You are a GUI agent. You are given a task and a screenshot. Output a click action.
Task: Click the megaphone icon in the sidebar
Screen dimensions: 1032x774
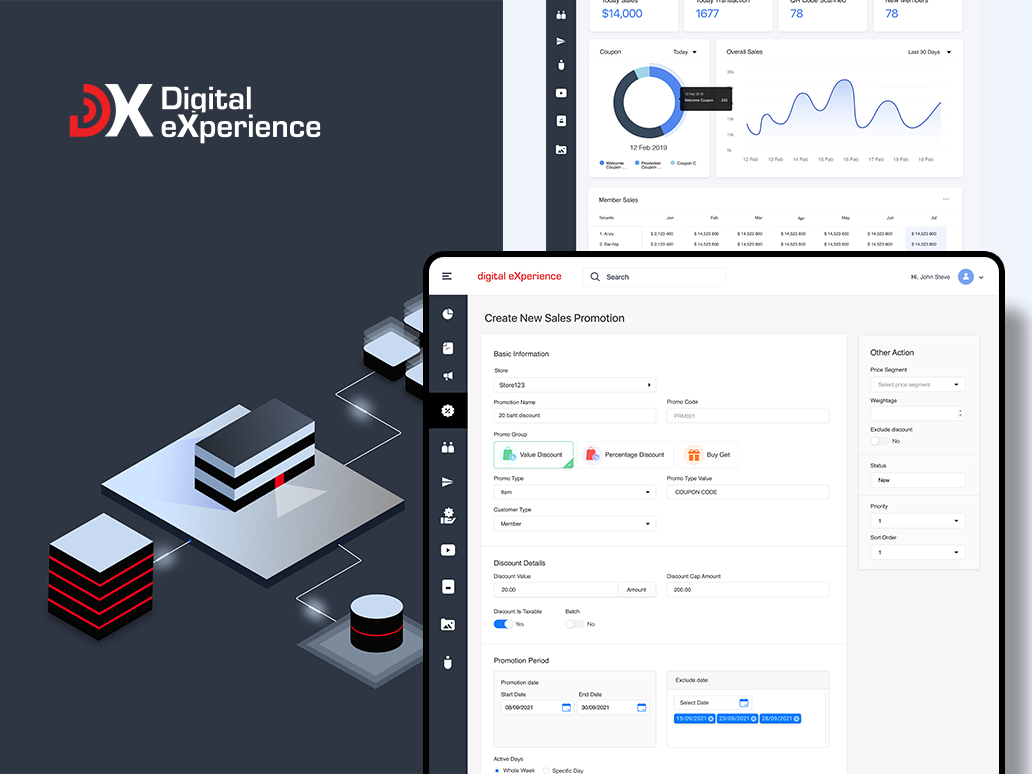point(447,376)
